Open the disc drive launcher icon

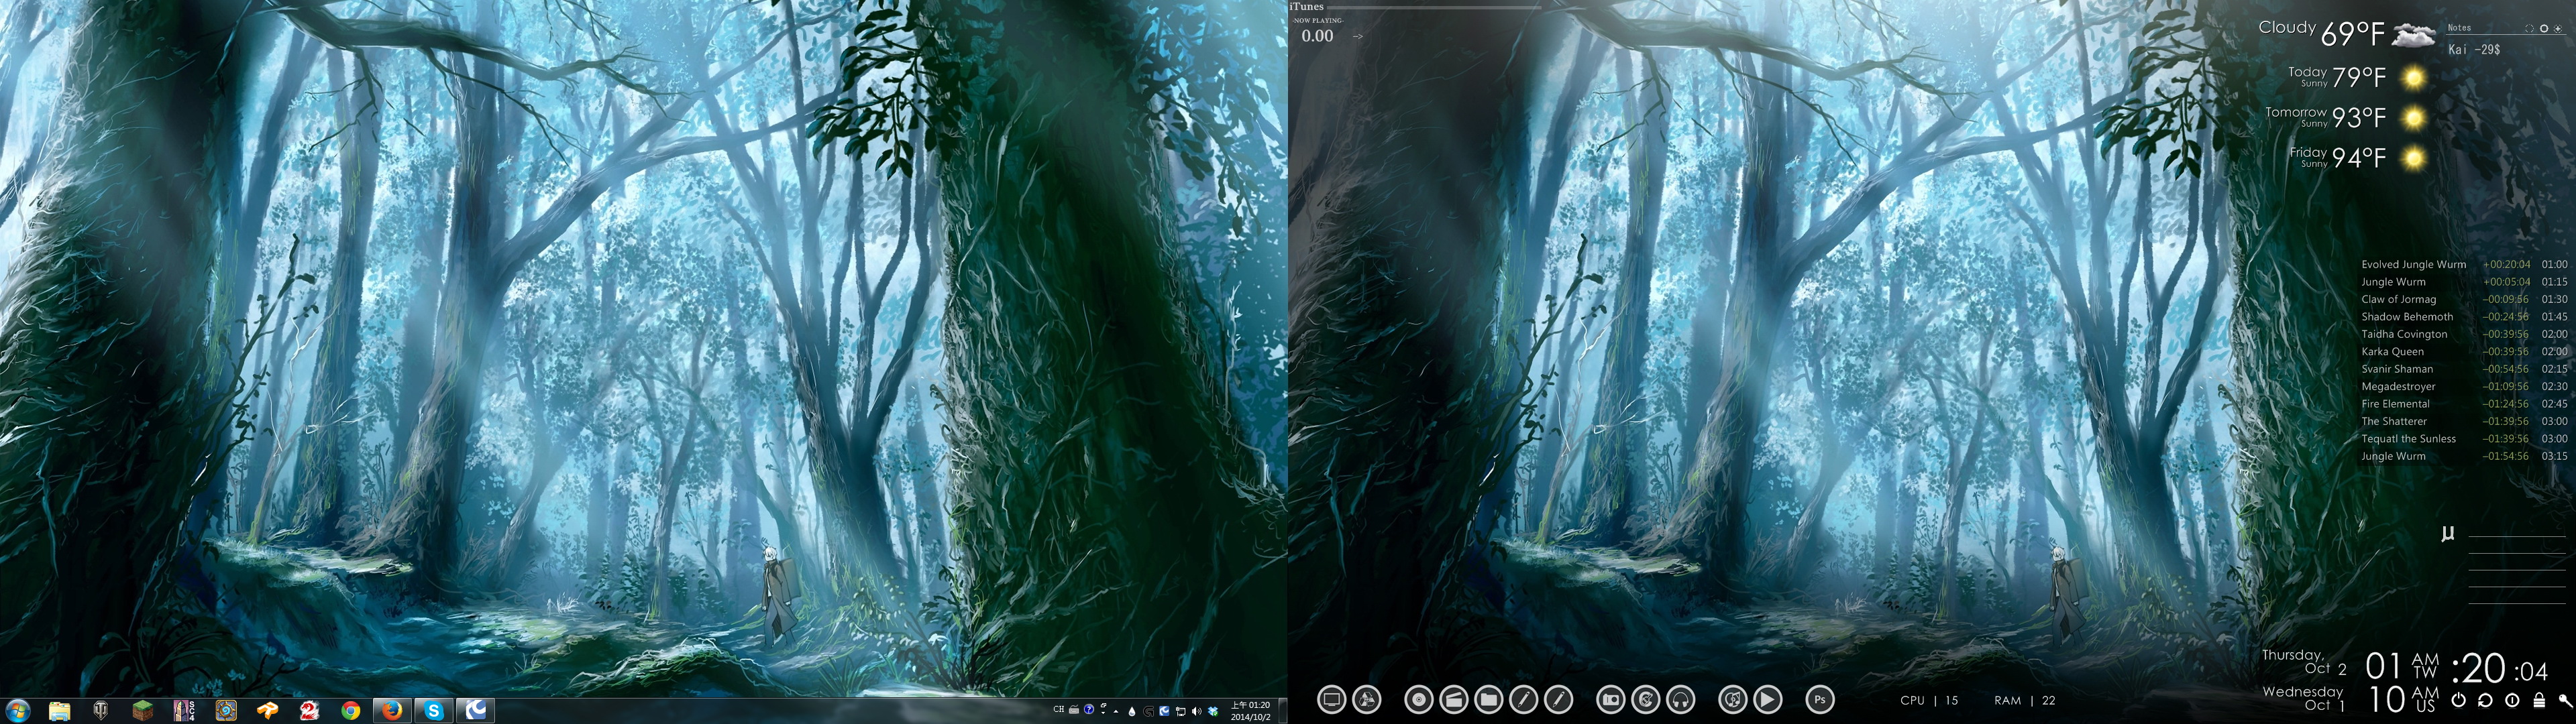click(1419, 700)
